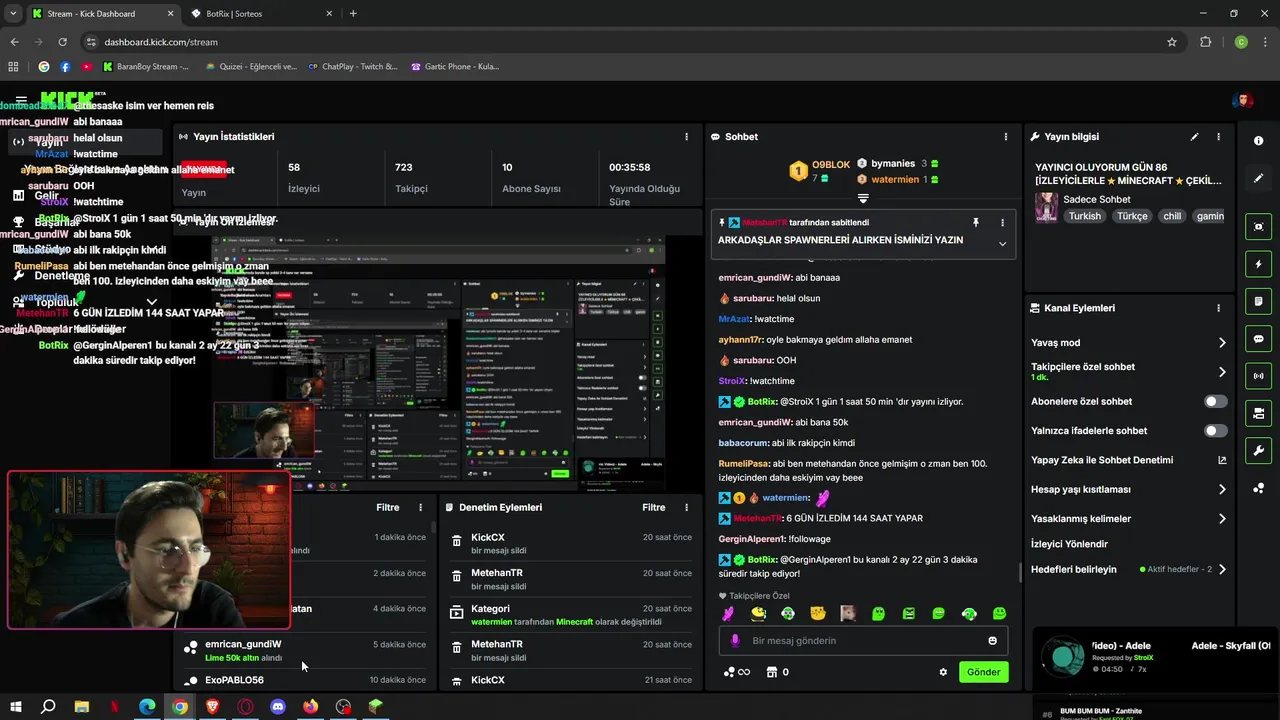This screenshot has height=720, width=1280.
Task: Open the Quizei bookmark
Action: click(251, 67)
